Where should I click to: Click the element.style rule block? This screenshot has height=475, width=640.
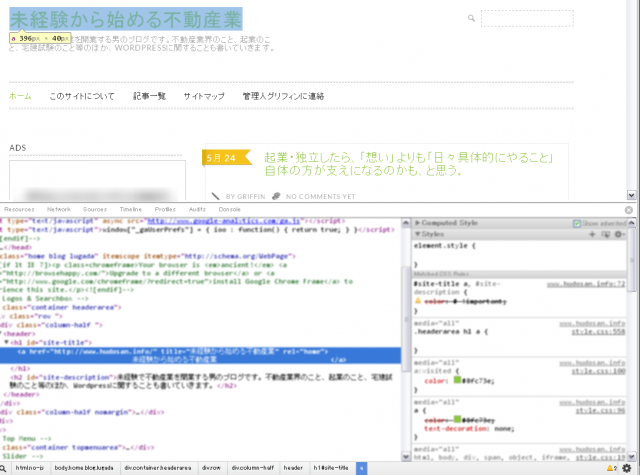coord(519,255)
